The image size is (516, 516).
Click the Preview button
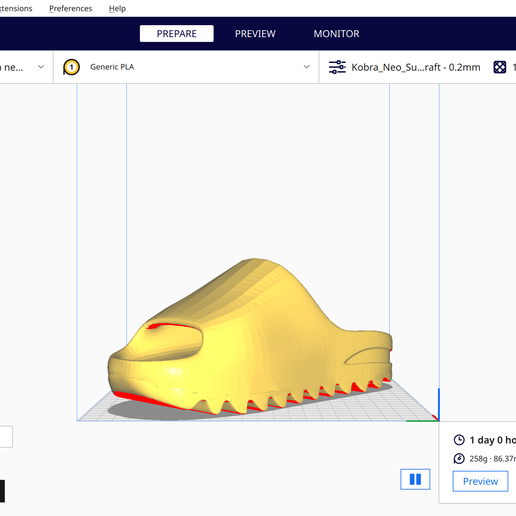pos(480,481)
